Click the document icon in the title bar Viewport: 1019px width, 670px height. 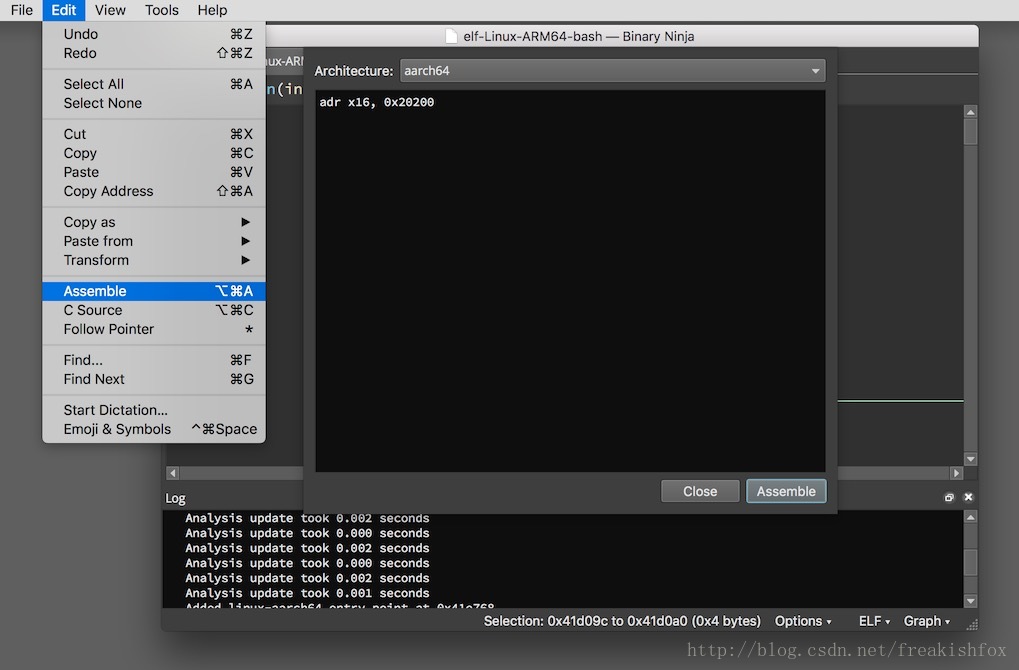coord(451,36)
